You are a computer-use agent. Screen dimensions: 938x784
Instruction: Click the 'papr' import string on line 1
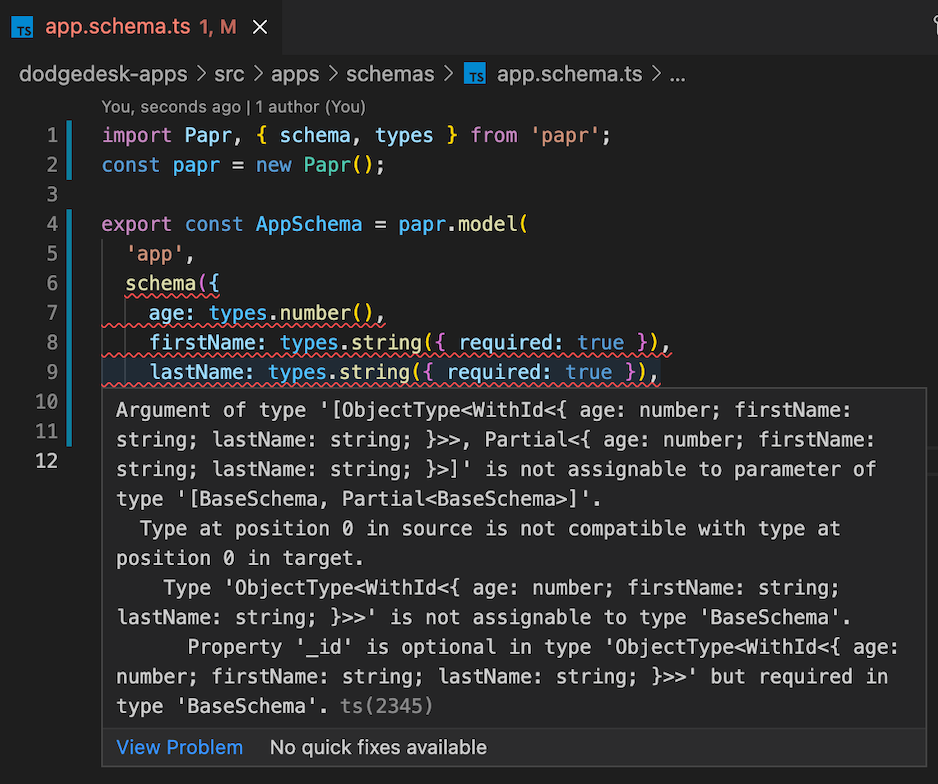point(568,134)
